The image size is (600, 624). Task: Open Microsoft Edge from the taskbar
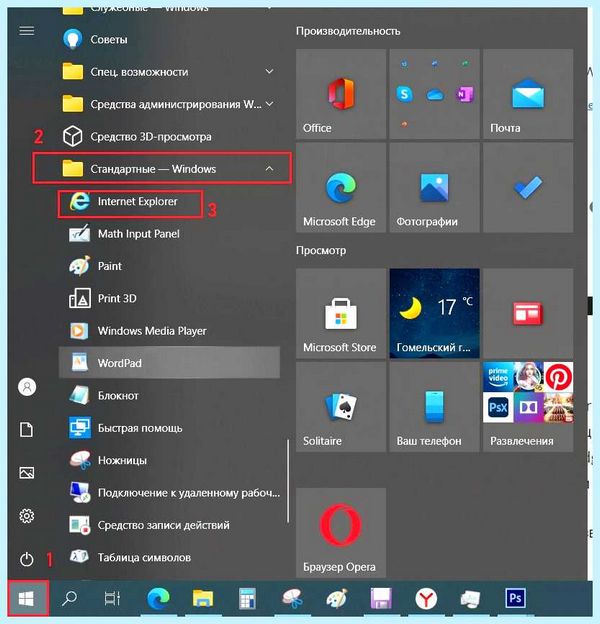pos(158,598)
